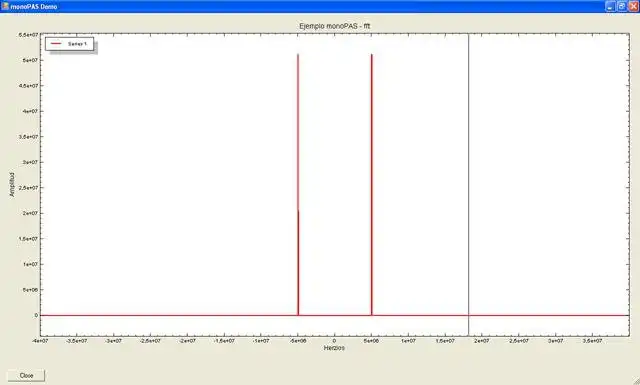Click the '1e+07' label on the Hertzios axis

(x=408, y=340)
